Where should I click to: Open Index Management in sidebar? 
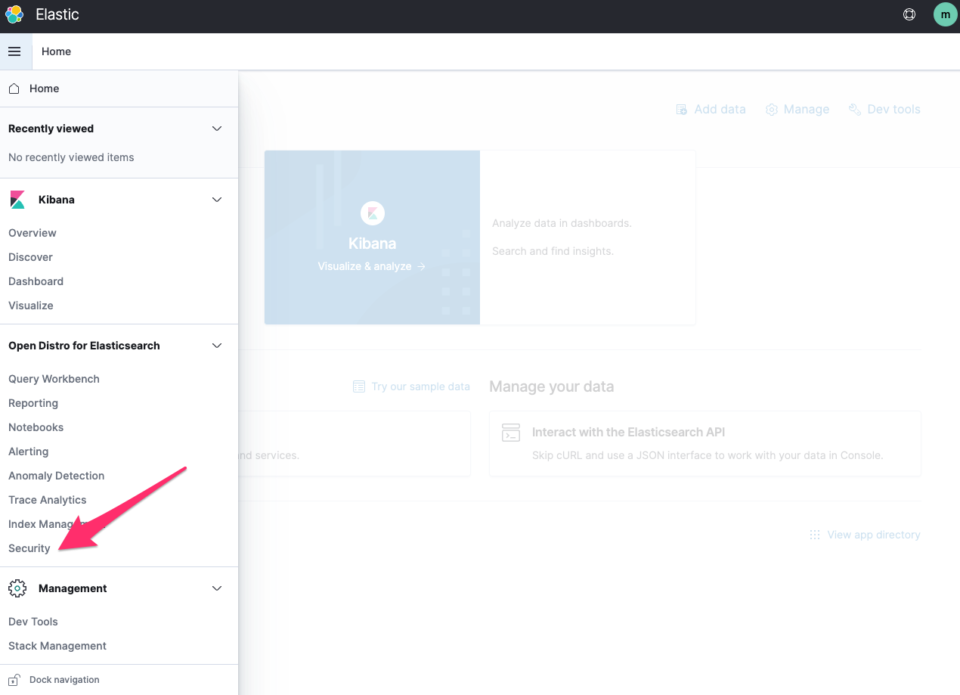tap(56, 524)
